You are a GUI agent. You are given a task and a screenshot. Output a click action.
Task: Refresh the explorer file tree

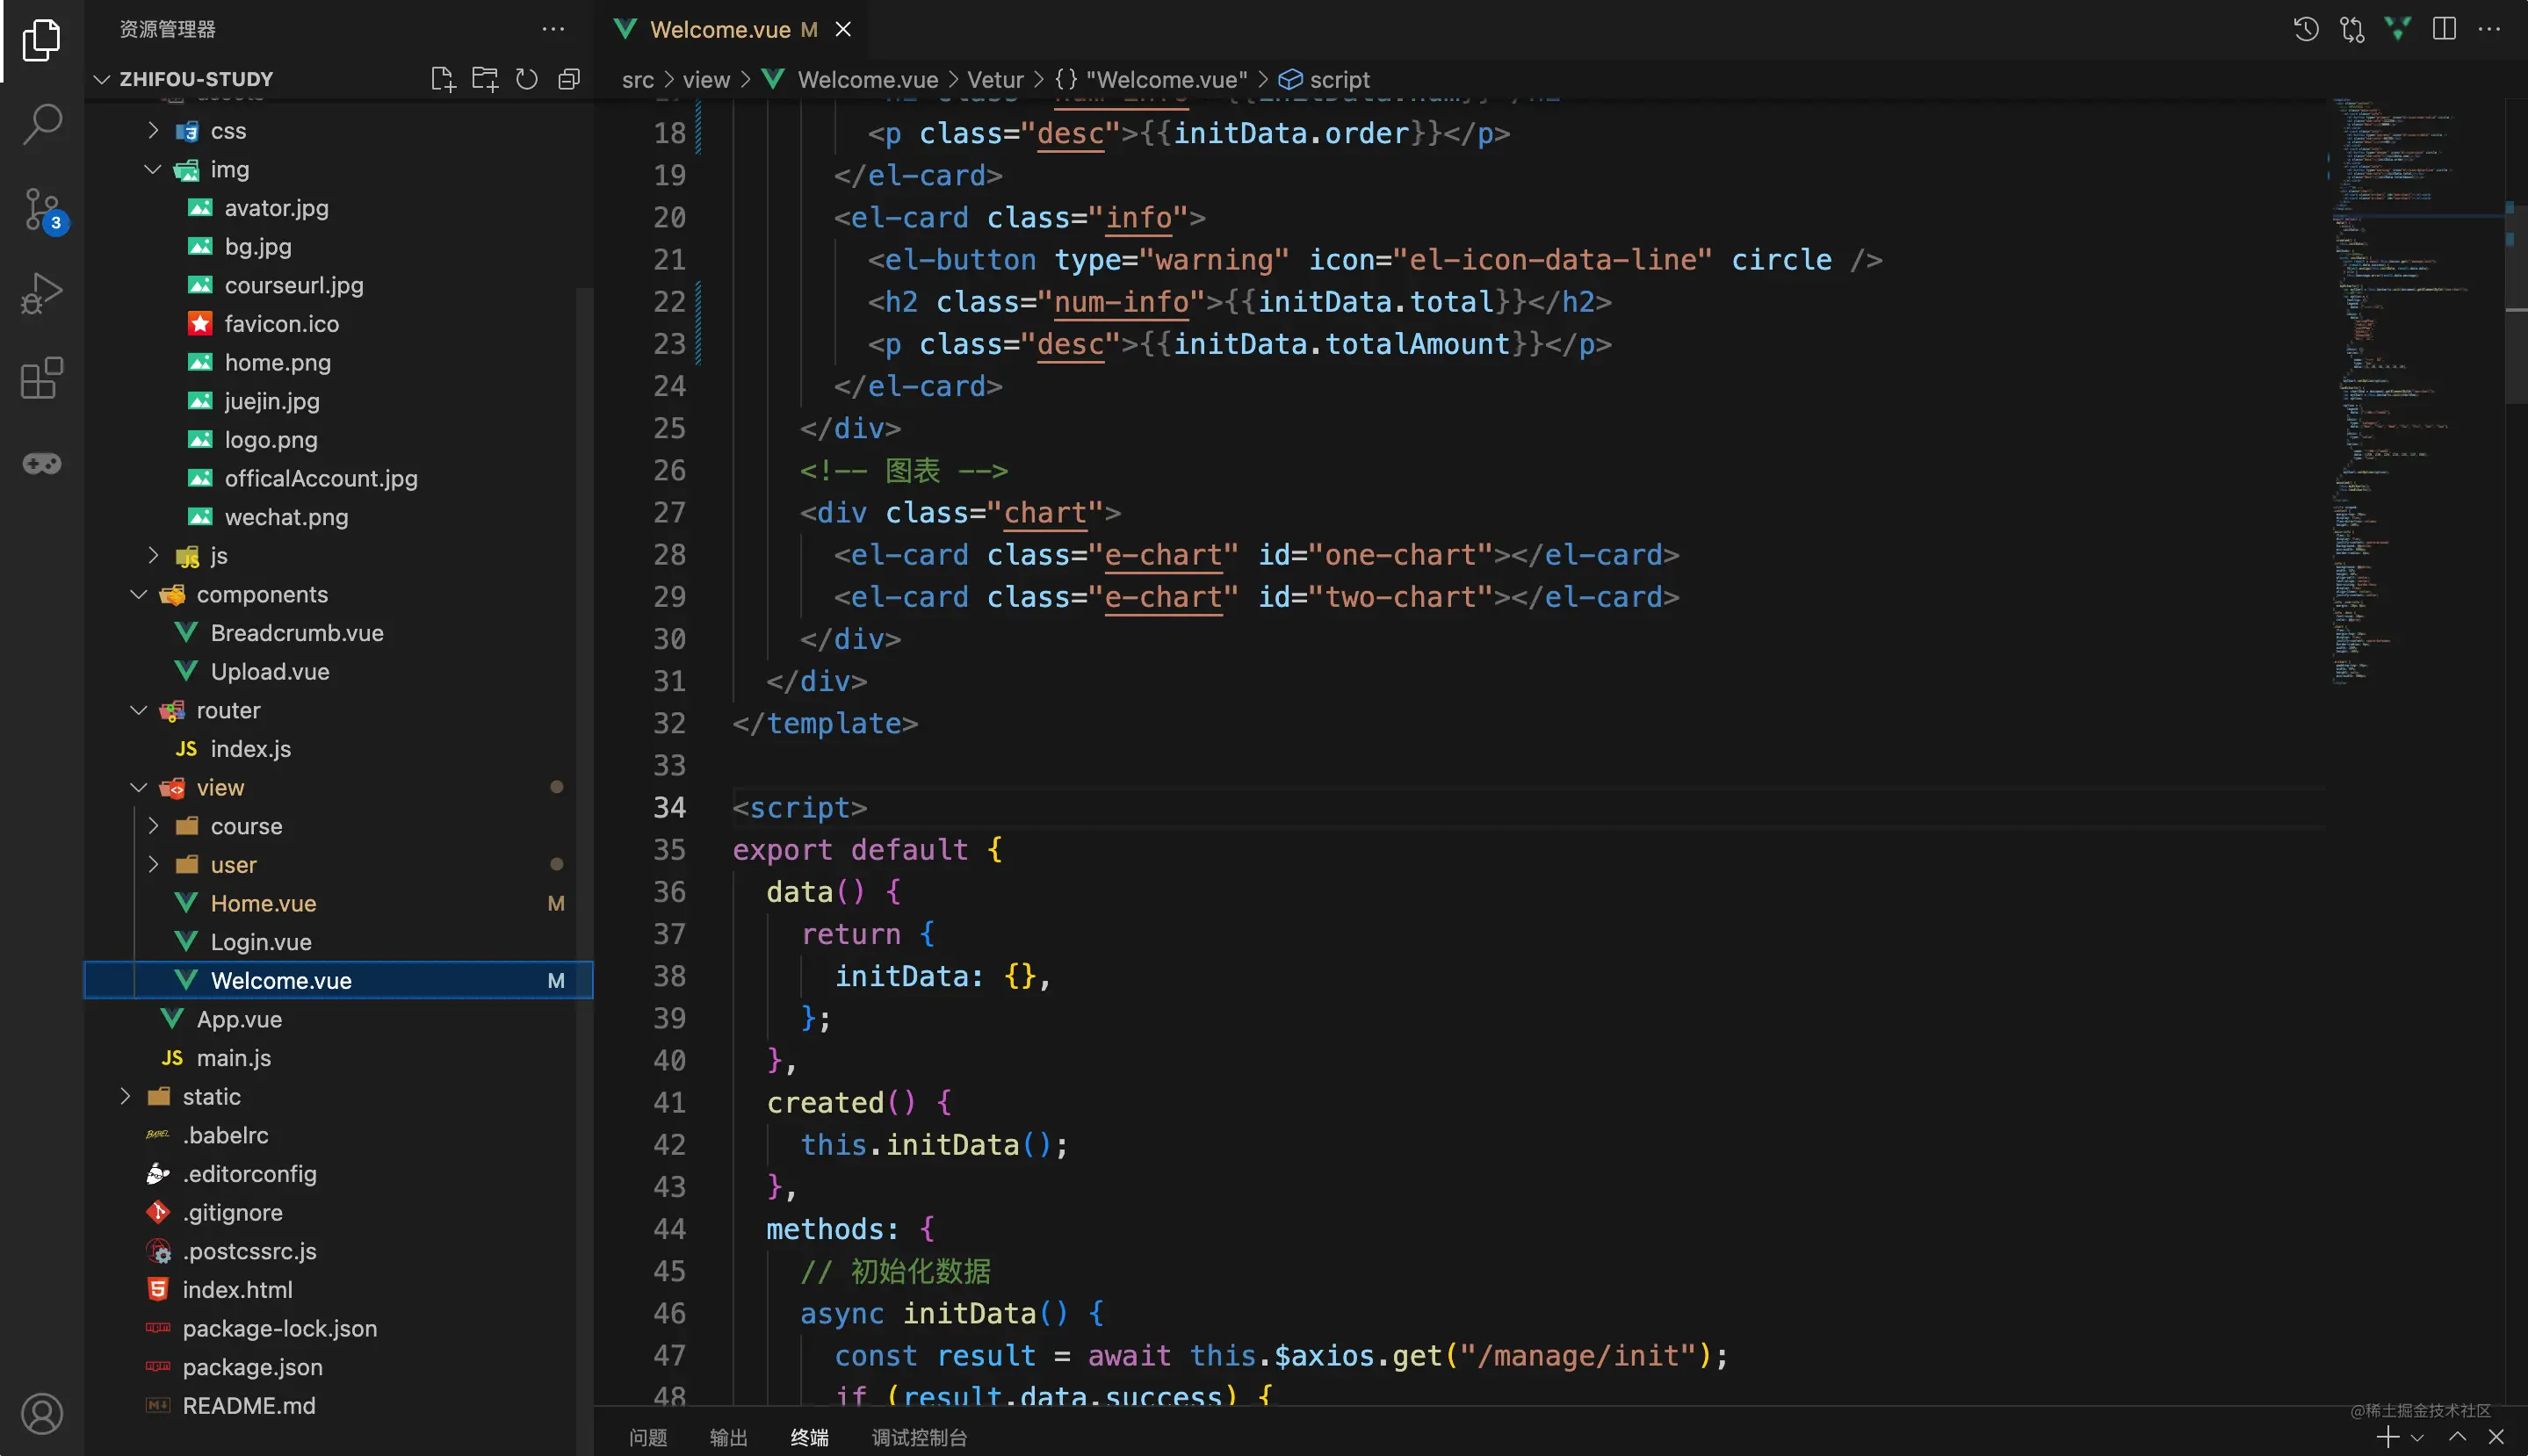tap(527, 79)
